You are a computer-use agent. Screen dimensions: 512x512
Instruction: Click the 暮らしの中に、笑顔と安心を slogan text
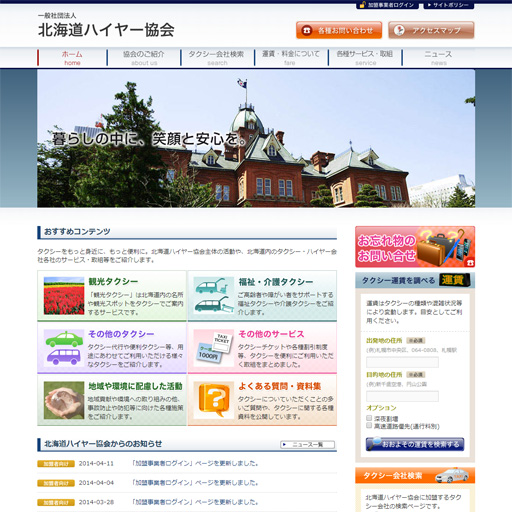149,139
